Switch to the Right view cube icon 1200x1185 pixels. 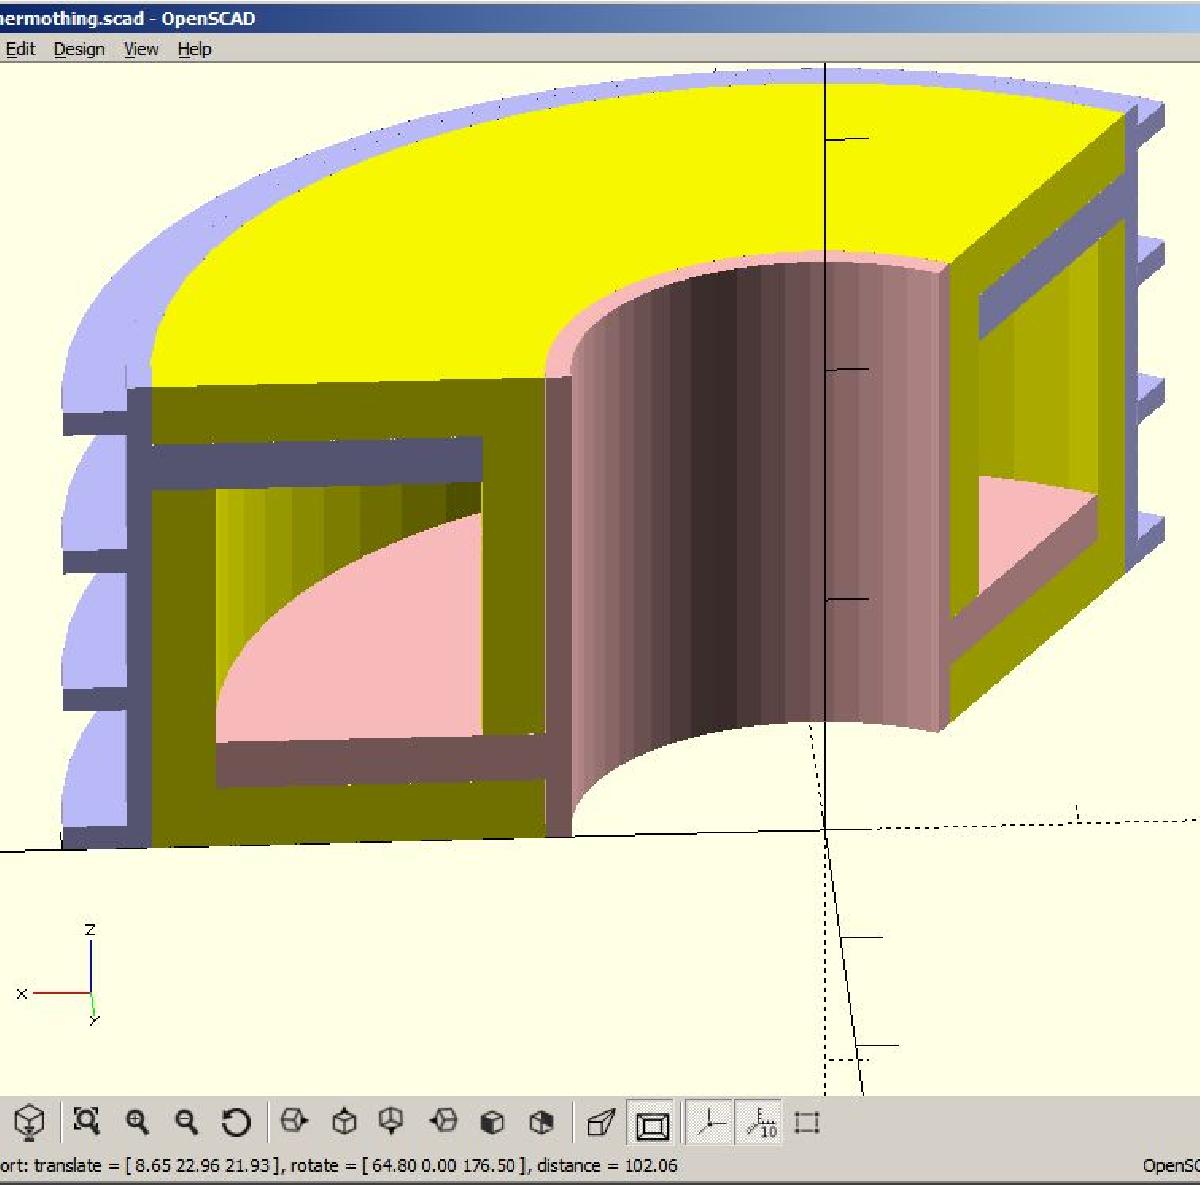pyautogui.click(x=294, y=1122)
